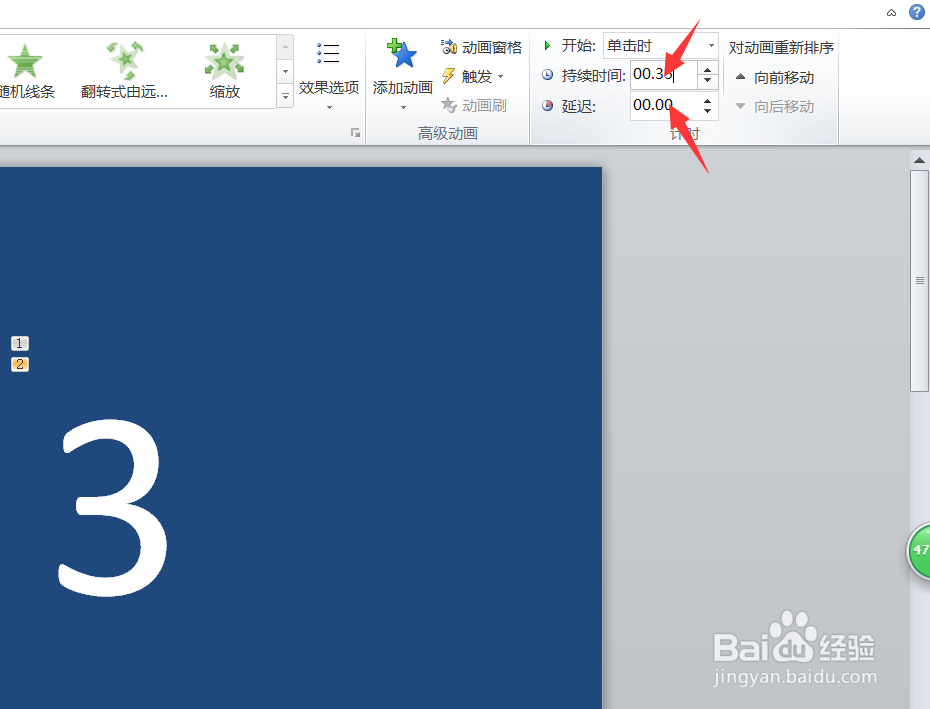Click the vertical scrollbar thumb

coord(919,281)
